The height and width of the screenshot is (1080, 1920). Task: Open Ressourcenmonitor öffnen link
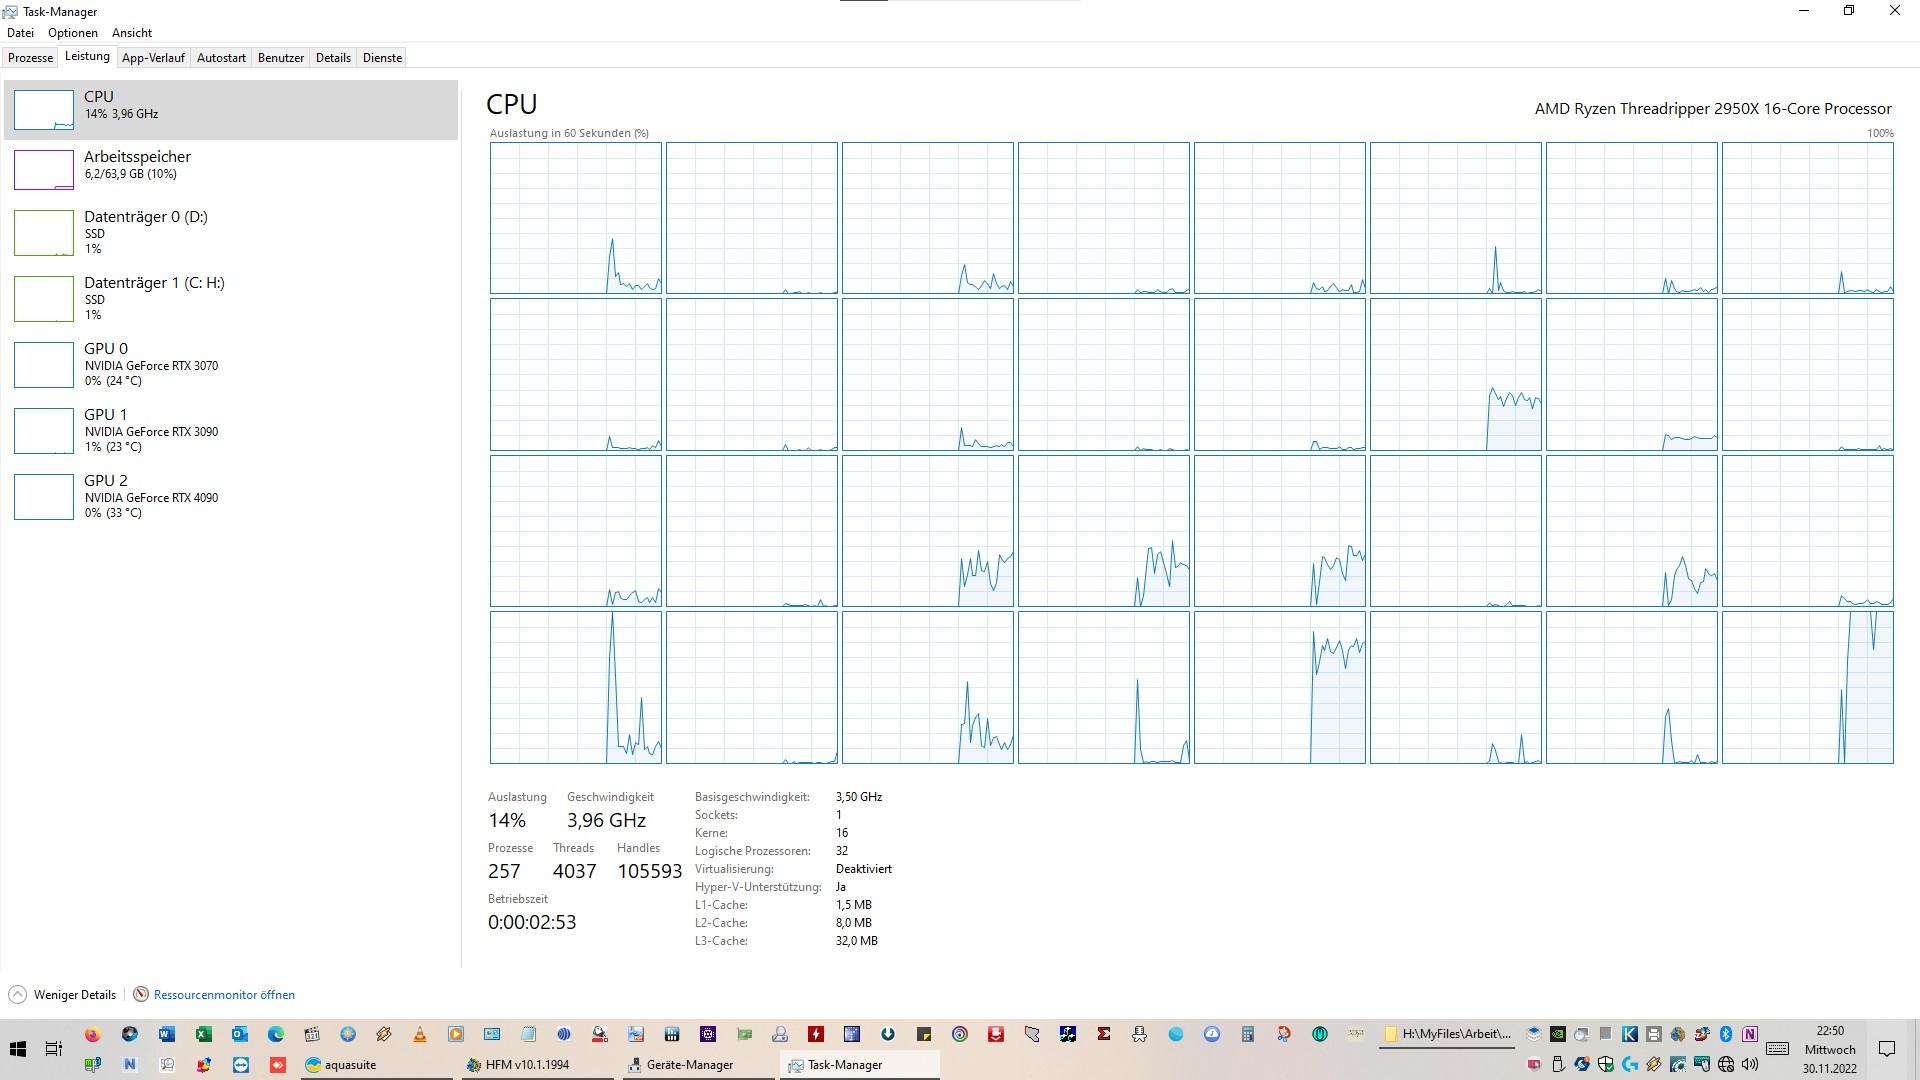pyautogui.click(x=214, y=995)
